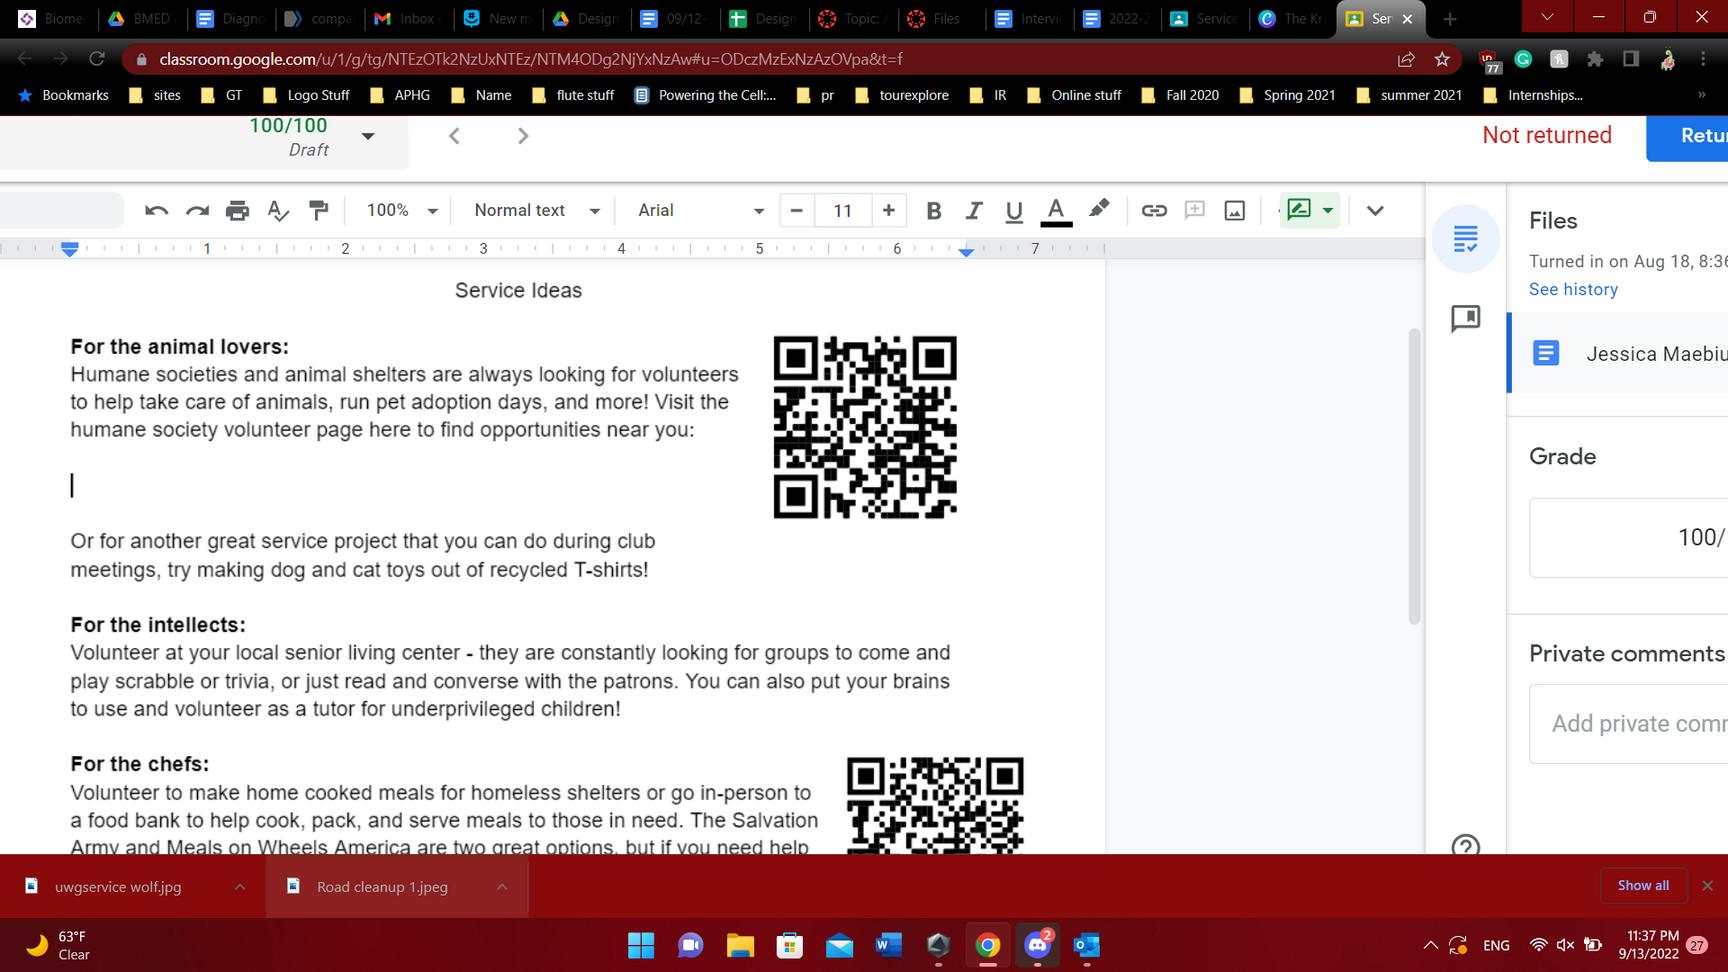Switch to the Diagno Docs tab
Screen dimensions: 1728x972
click(230, 19)
